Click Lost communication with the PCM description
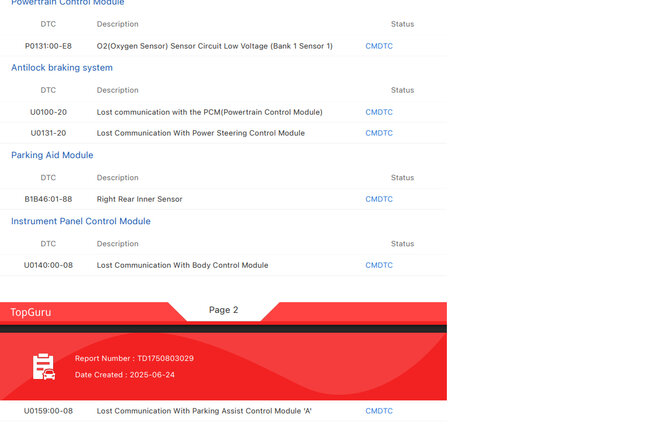Viewport: 650px width, 427px height. click(209, 112)
